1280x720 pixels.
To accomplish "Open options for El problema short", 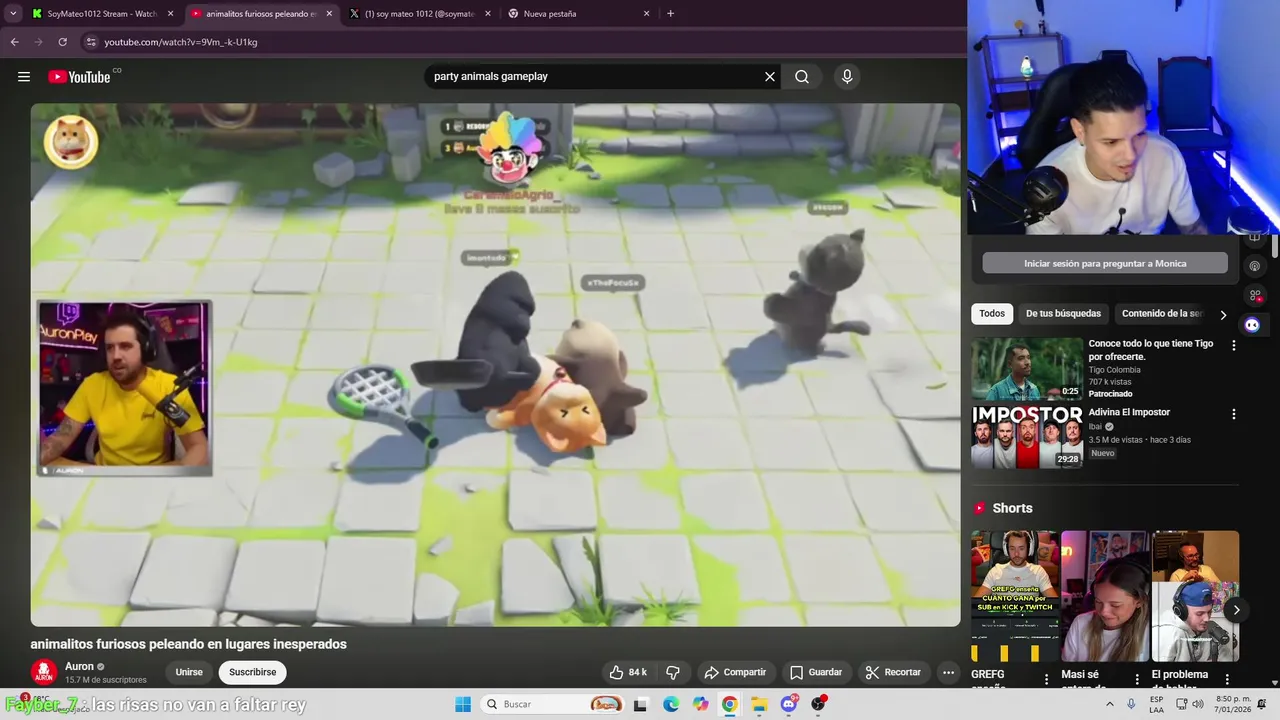I will 1227,679.
